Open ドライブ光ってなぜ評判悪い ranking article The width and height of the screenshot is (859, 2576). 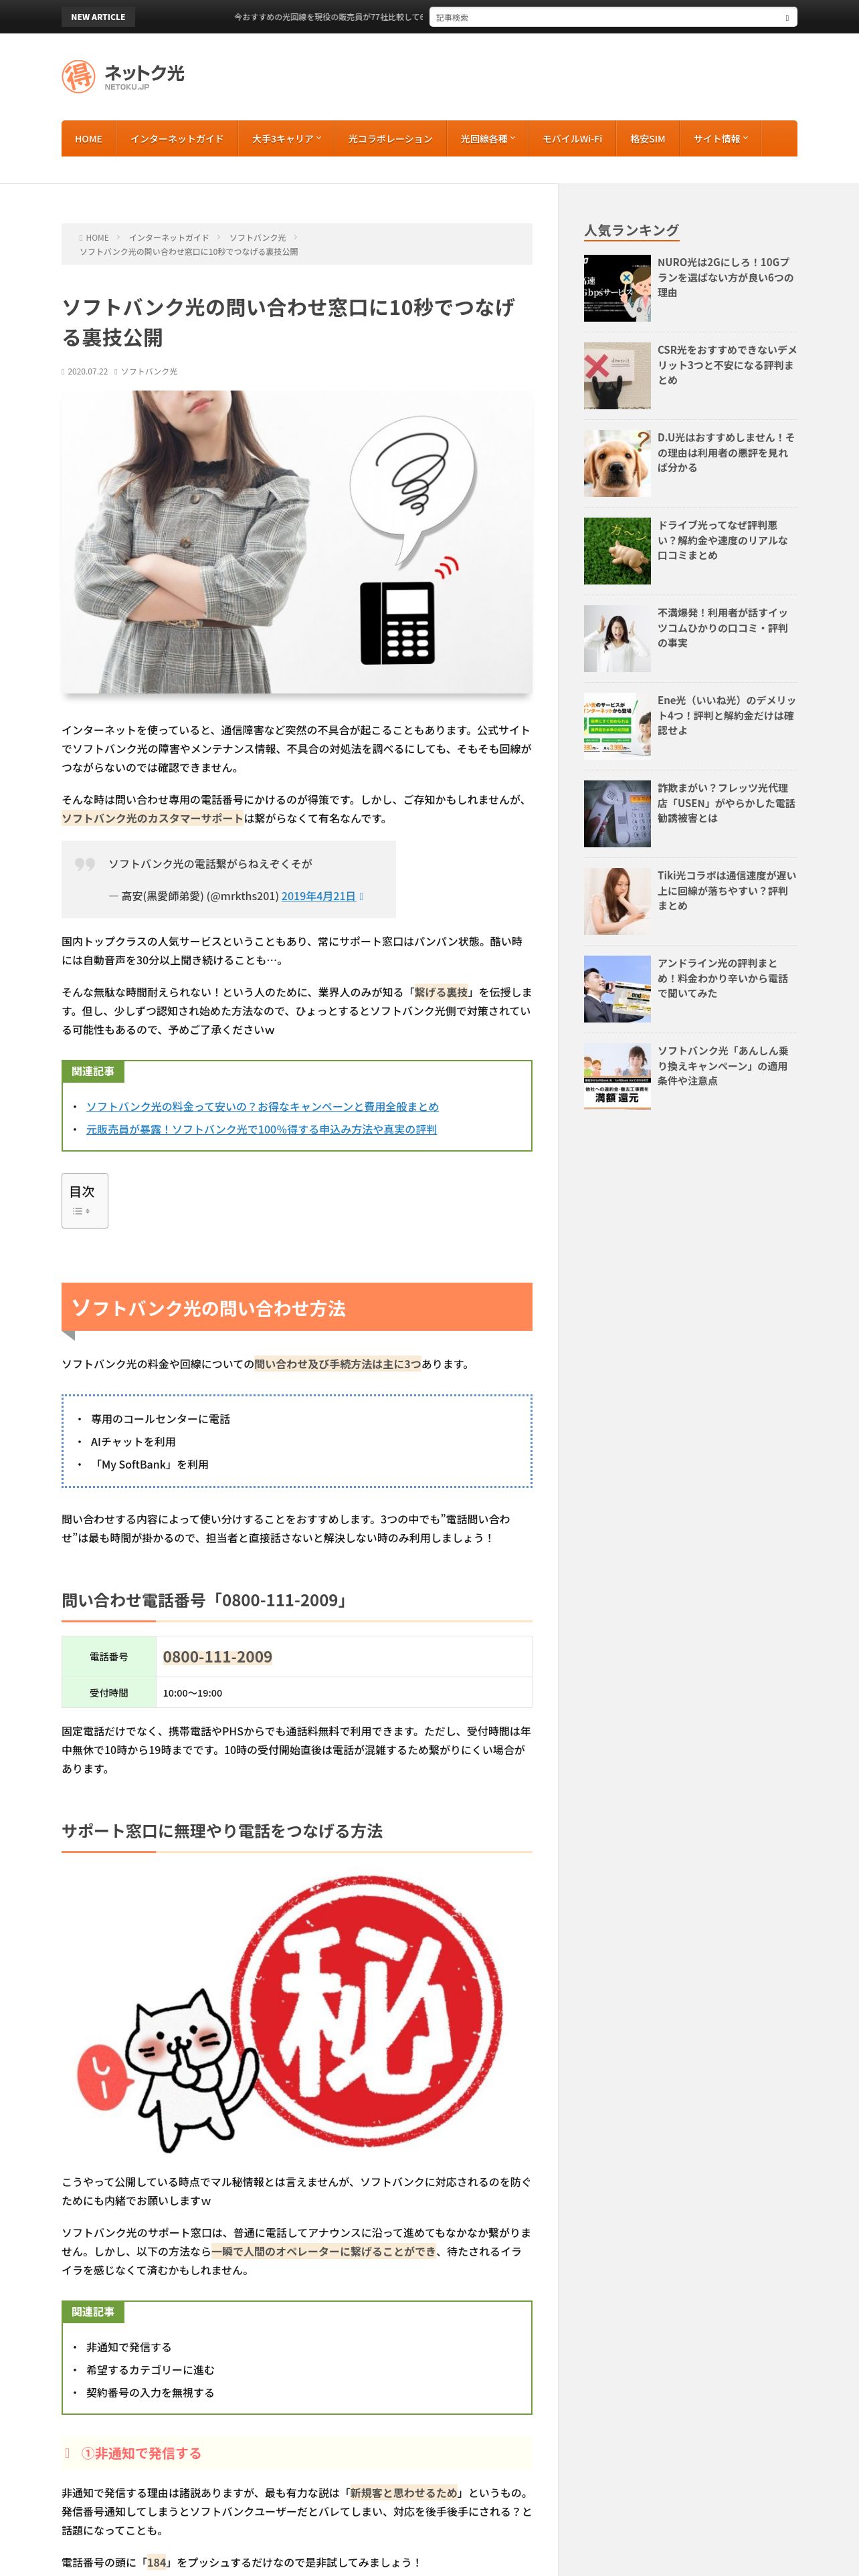(x=726, y=540)
